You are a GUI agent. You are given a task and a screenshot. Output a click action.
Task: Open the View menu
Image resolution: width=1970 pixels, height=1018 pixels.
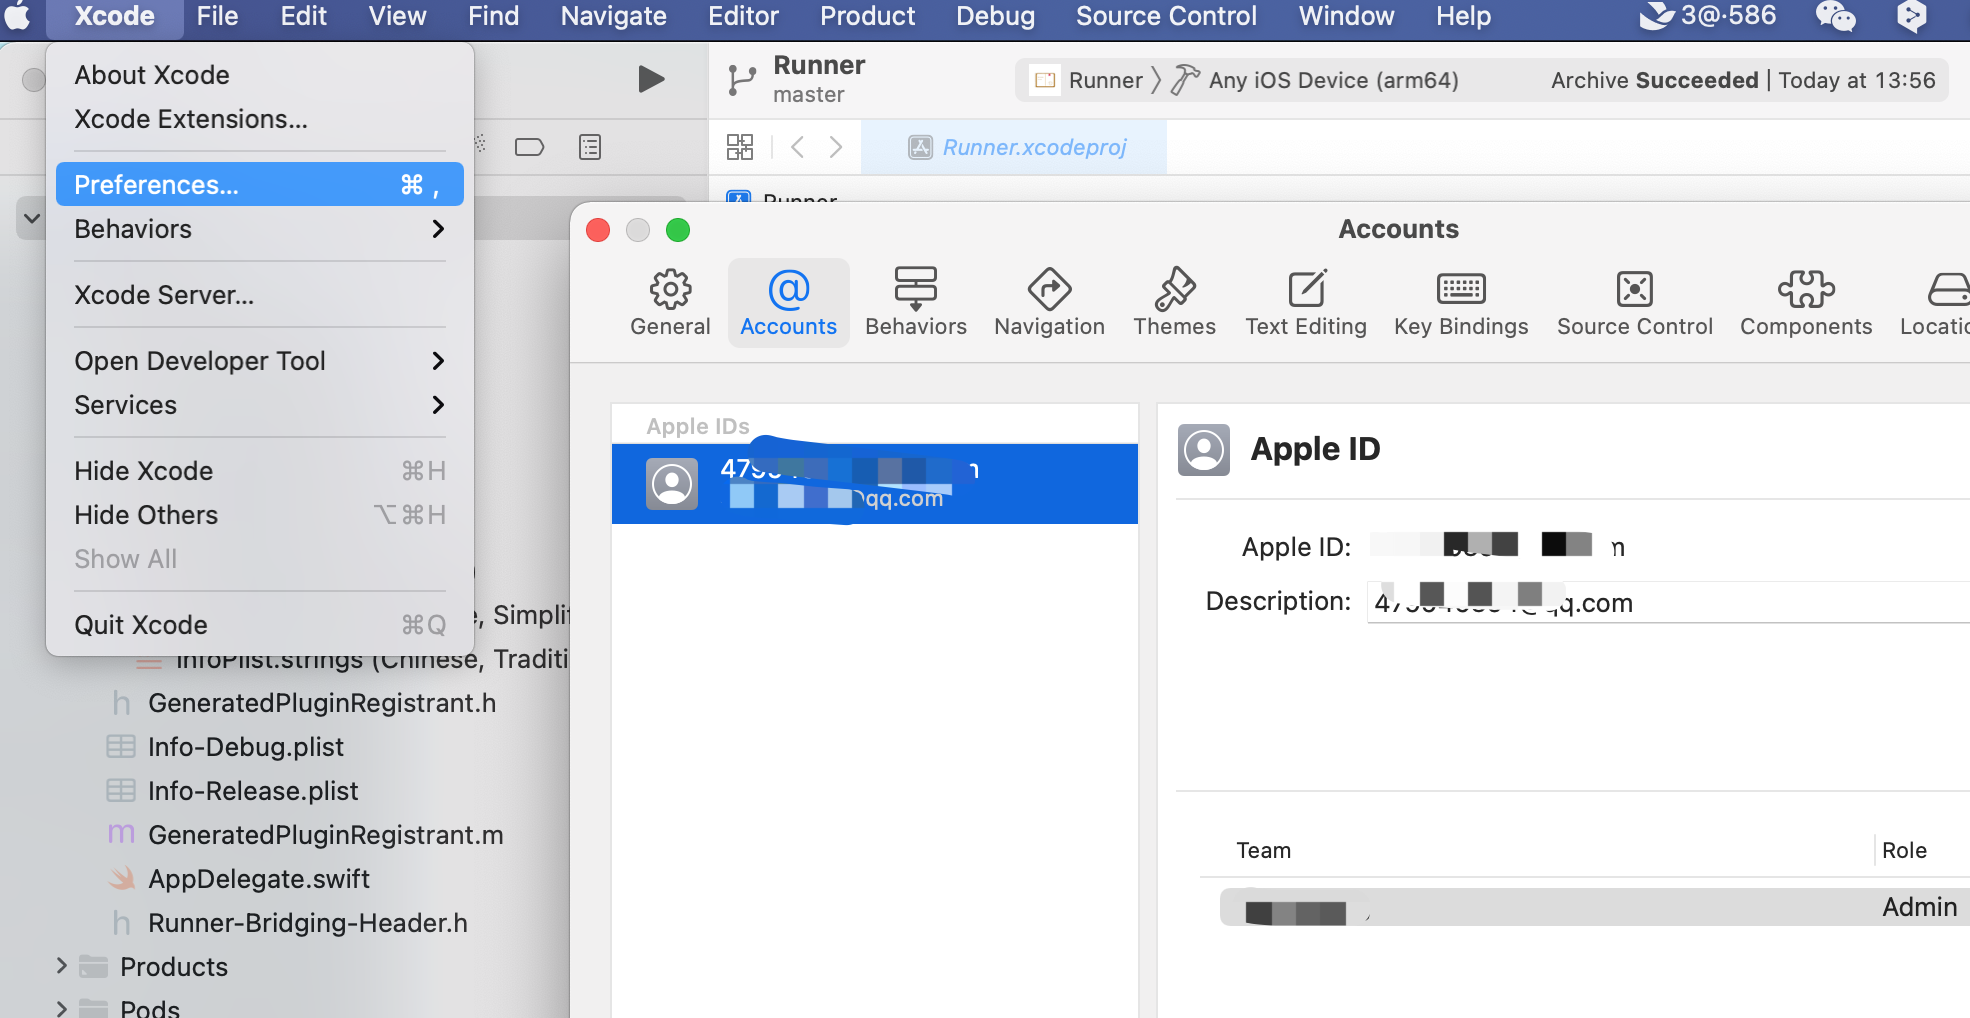397,16
